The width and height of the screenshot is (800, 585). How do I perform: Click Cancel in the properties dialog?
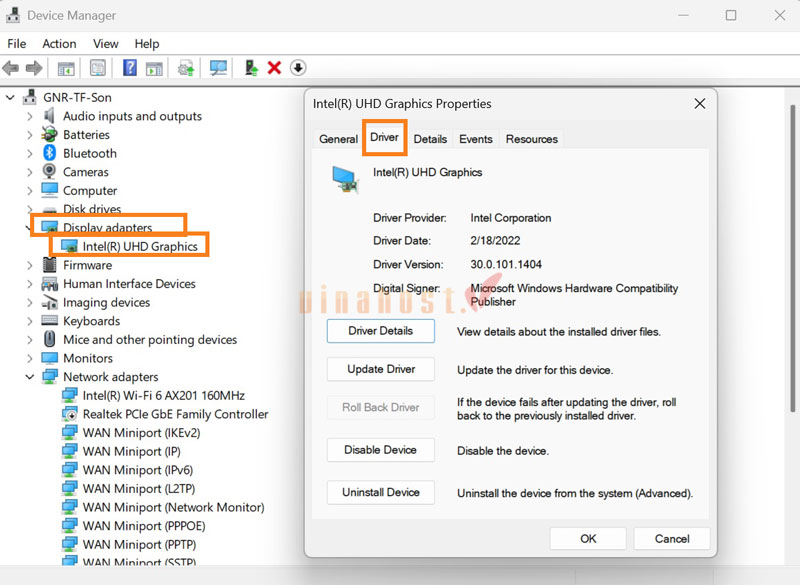click(x=671, y=539)
